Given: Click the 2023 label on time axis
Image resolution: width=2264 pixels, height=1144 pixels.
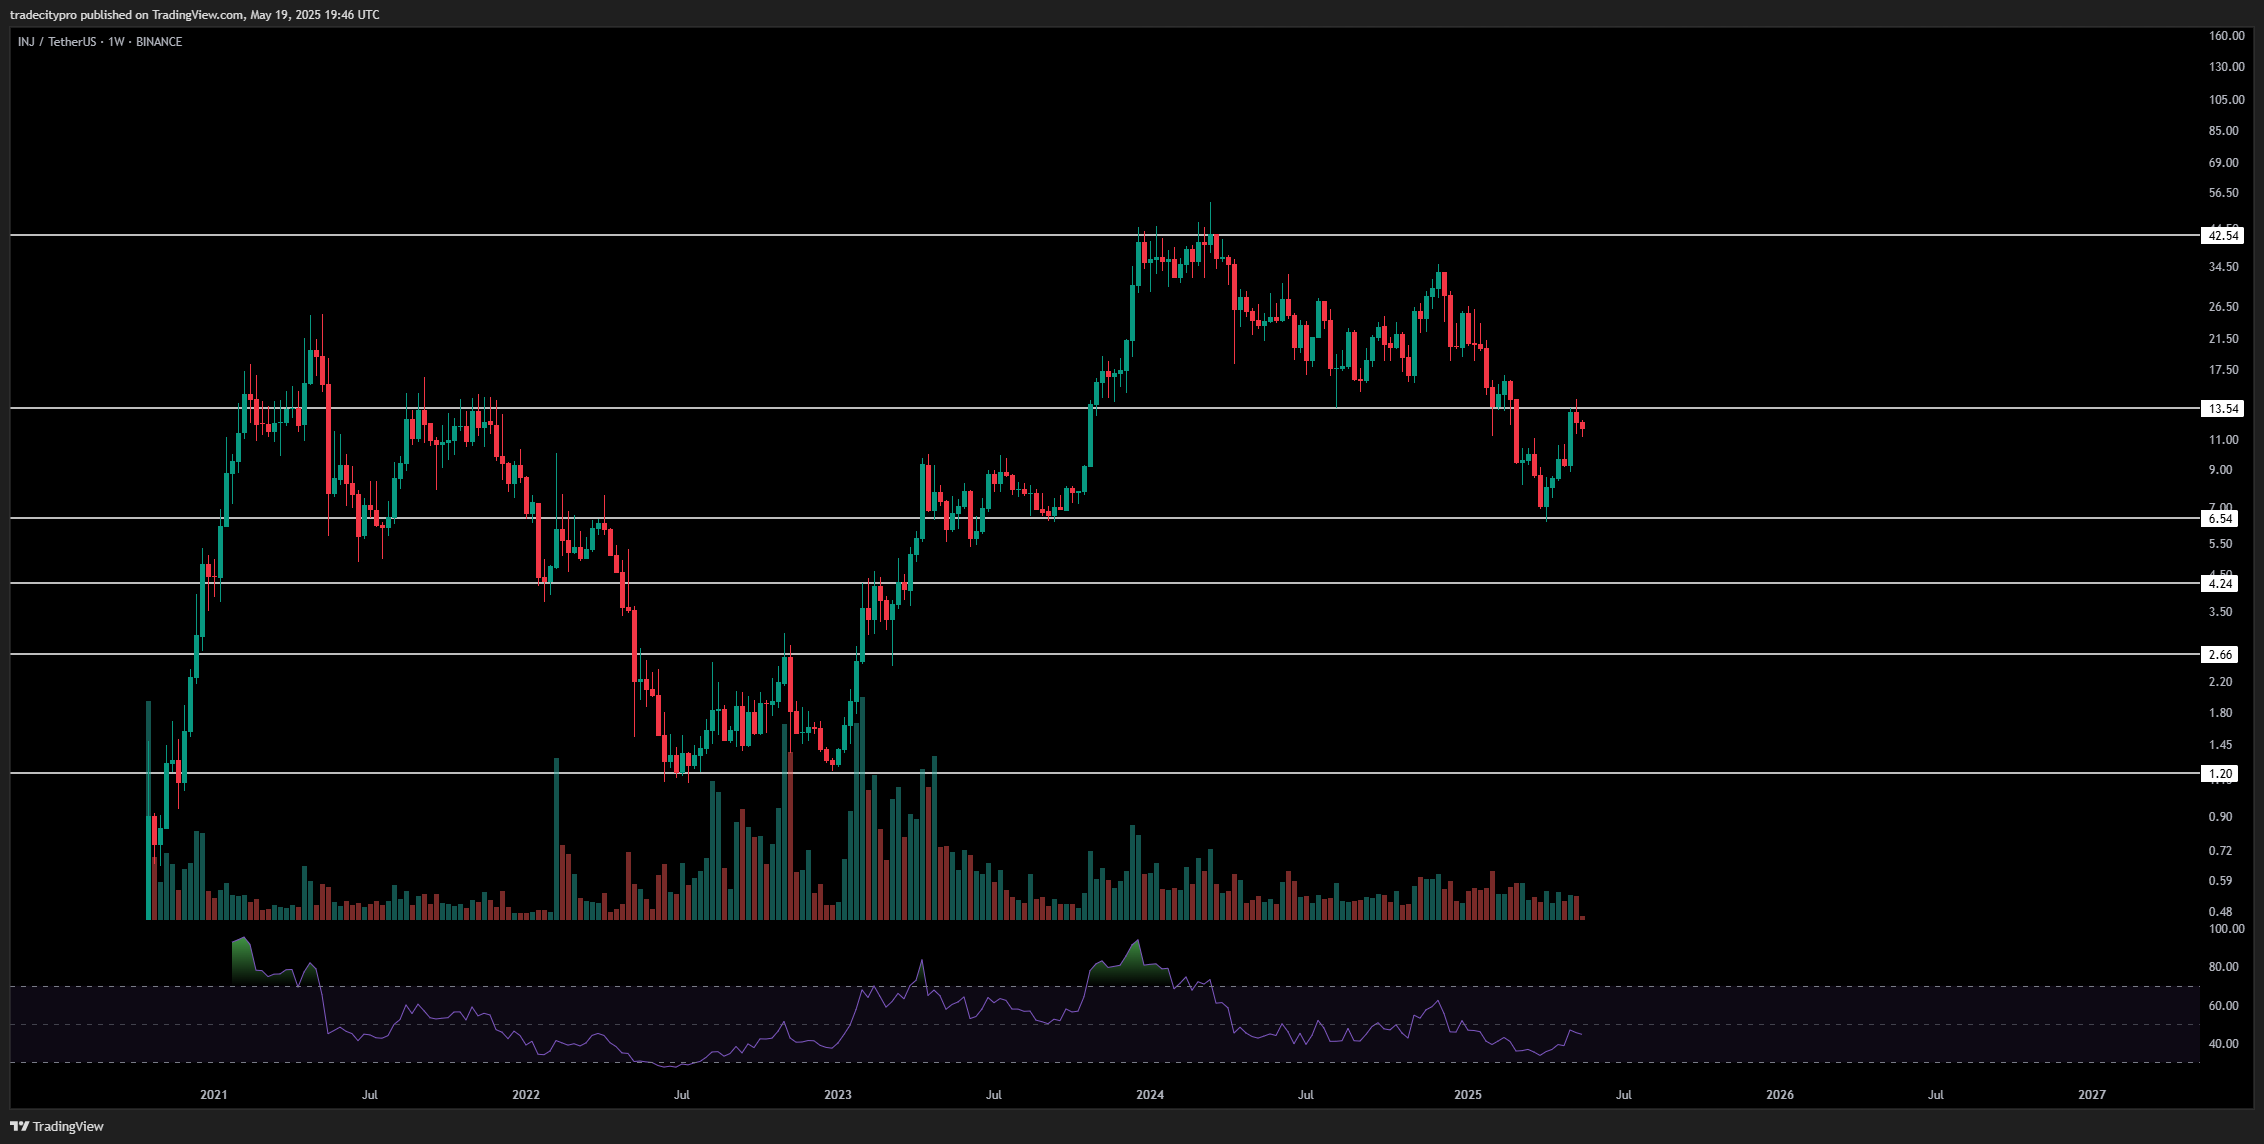Looking at the screenshot, I should click(x=838, y=1095).
